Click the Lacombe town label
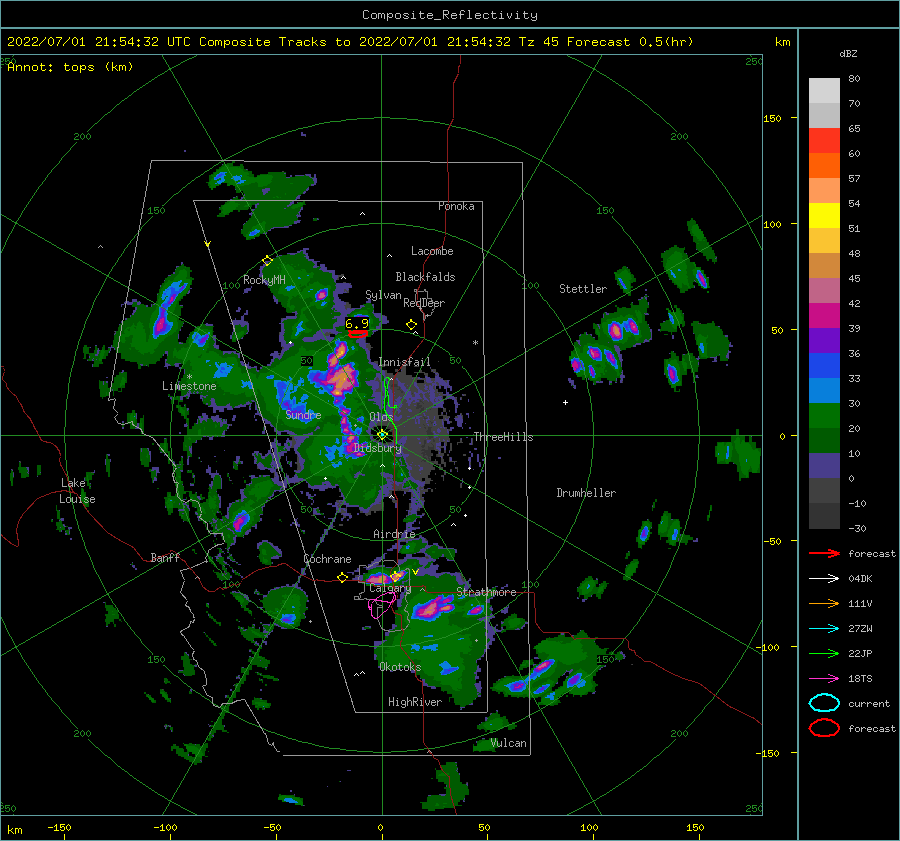900x841 pixels. point(432,251)
